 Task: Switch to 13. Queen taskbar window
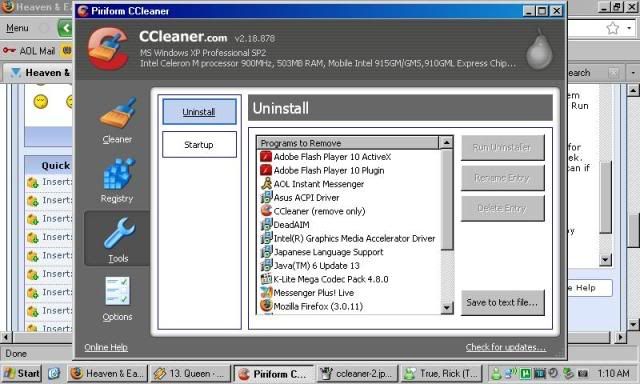click(190, 373)
